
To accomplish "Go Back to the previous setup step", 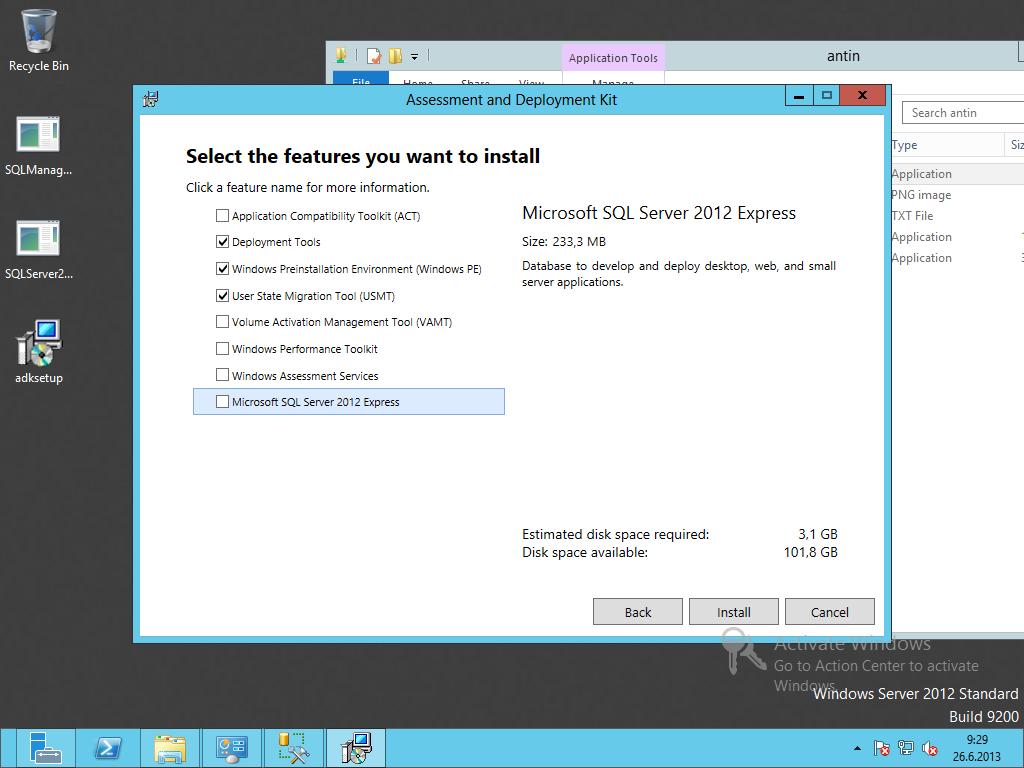I will click(637, 612).
